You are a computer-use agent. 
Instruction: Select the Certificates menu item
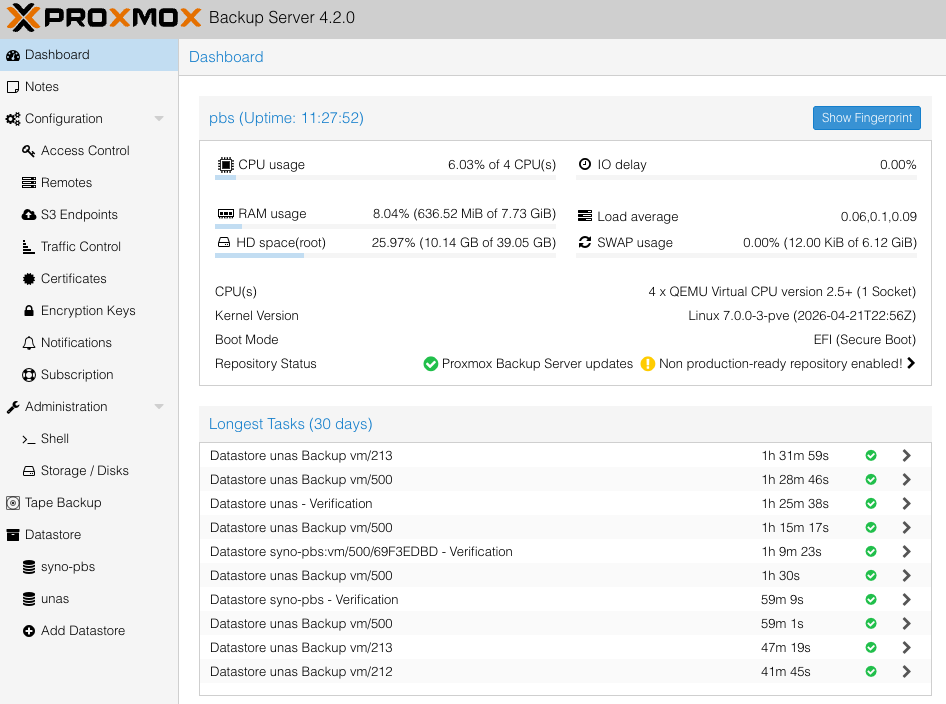point(89,279)
